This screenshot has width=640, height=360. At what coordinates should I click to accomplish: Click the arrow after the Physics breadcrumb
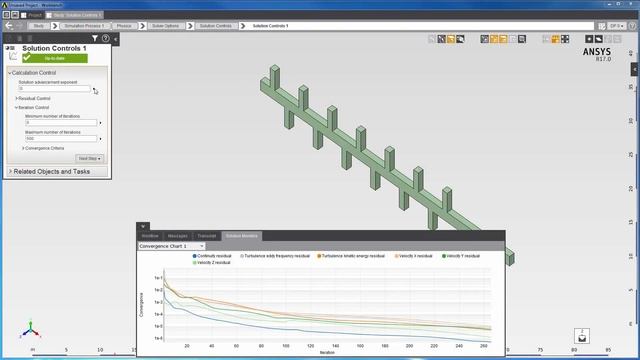[x=142, y=26]
